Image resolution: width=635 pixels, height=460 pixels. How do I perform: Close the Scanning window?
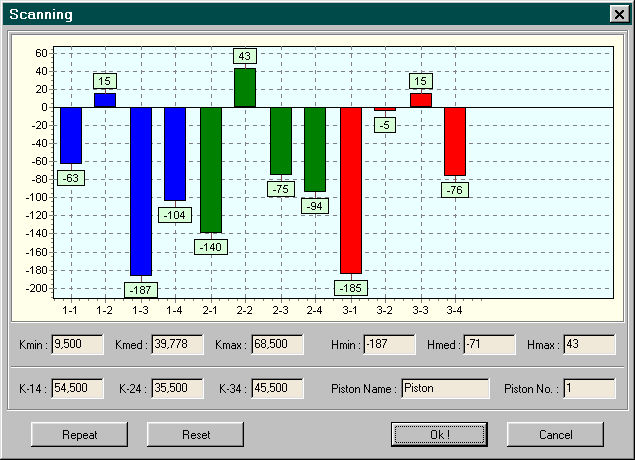click(x=618, y=14)
